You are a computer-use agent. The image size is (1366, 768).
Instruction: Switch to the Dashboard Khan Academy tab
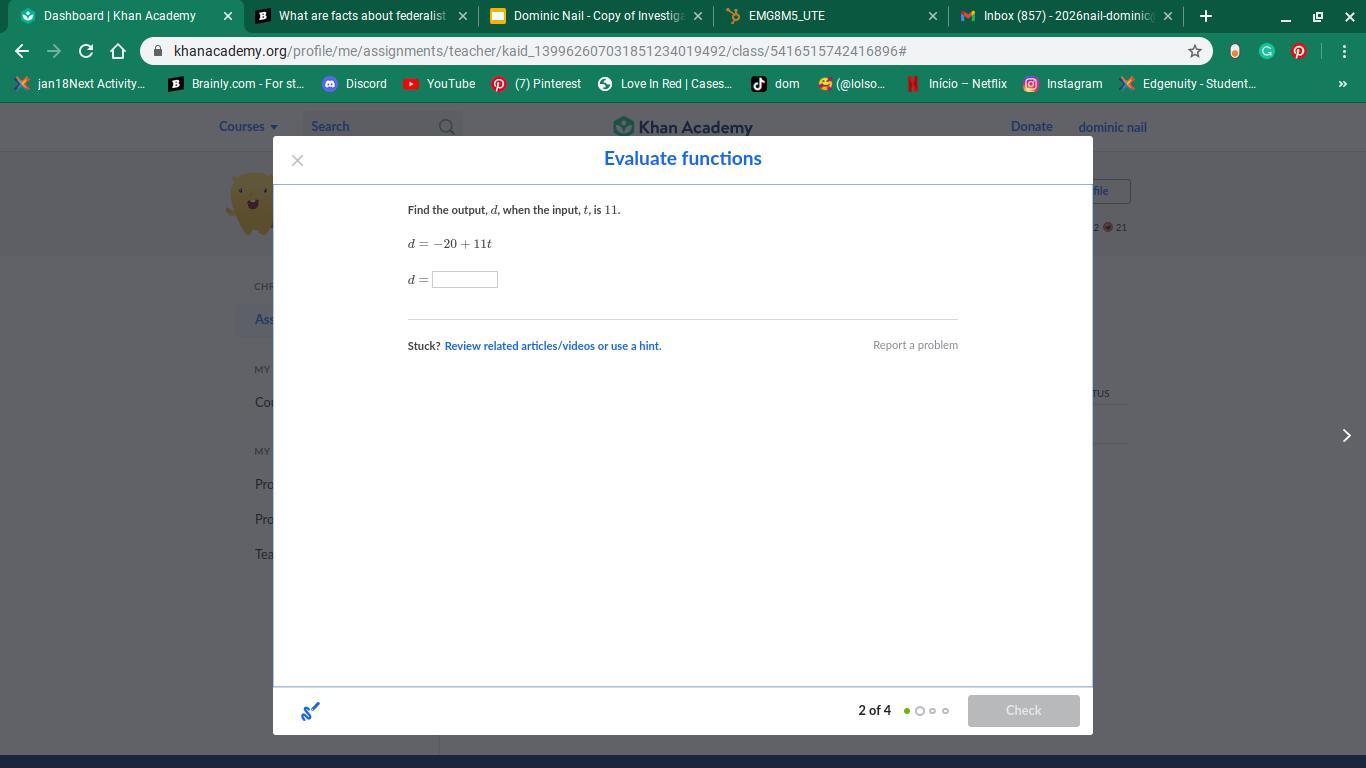point(120,16)
